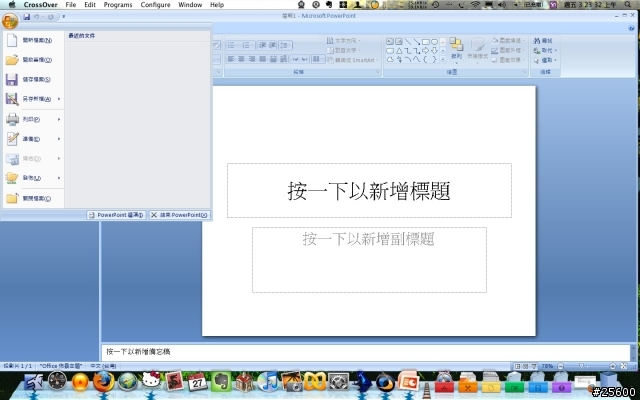Click the Help question mark icon
Viewport: 640px width, 400px height.
632,28
